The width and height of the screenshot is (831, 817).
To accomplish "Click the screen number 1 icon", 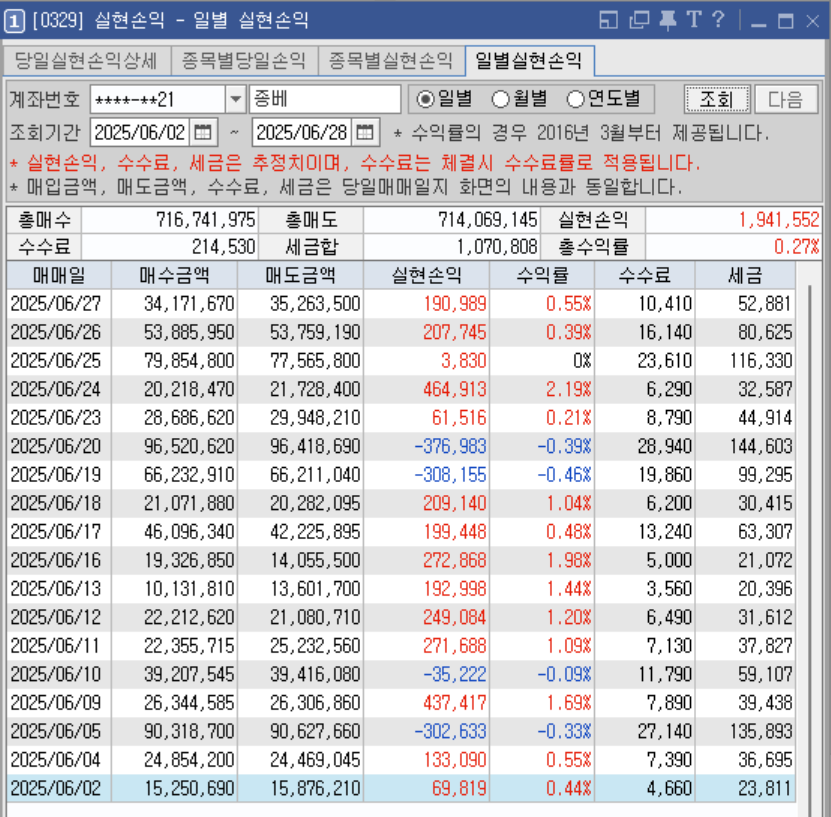I will 16,20.
